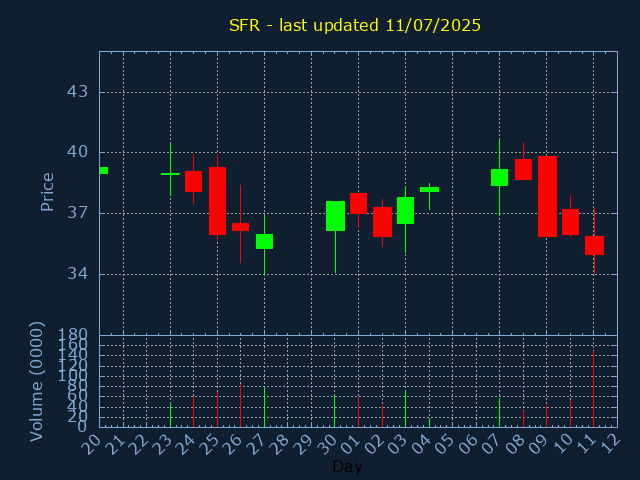Click the partial green candle at day 20
This screenshot has width=640, height=480.
click(104, 171)
